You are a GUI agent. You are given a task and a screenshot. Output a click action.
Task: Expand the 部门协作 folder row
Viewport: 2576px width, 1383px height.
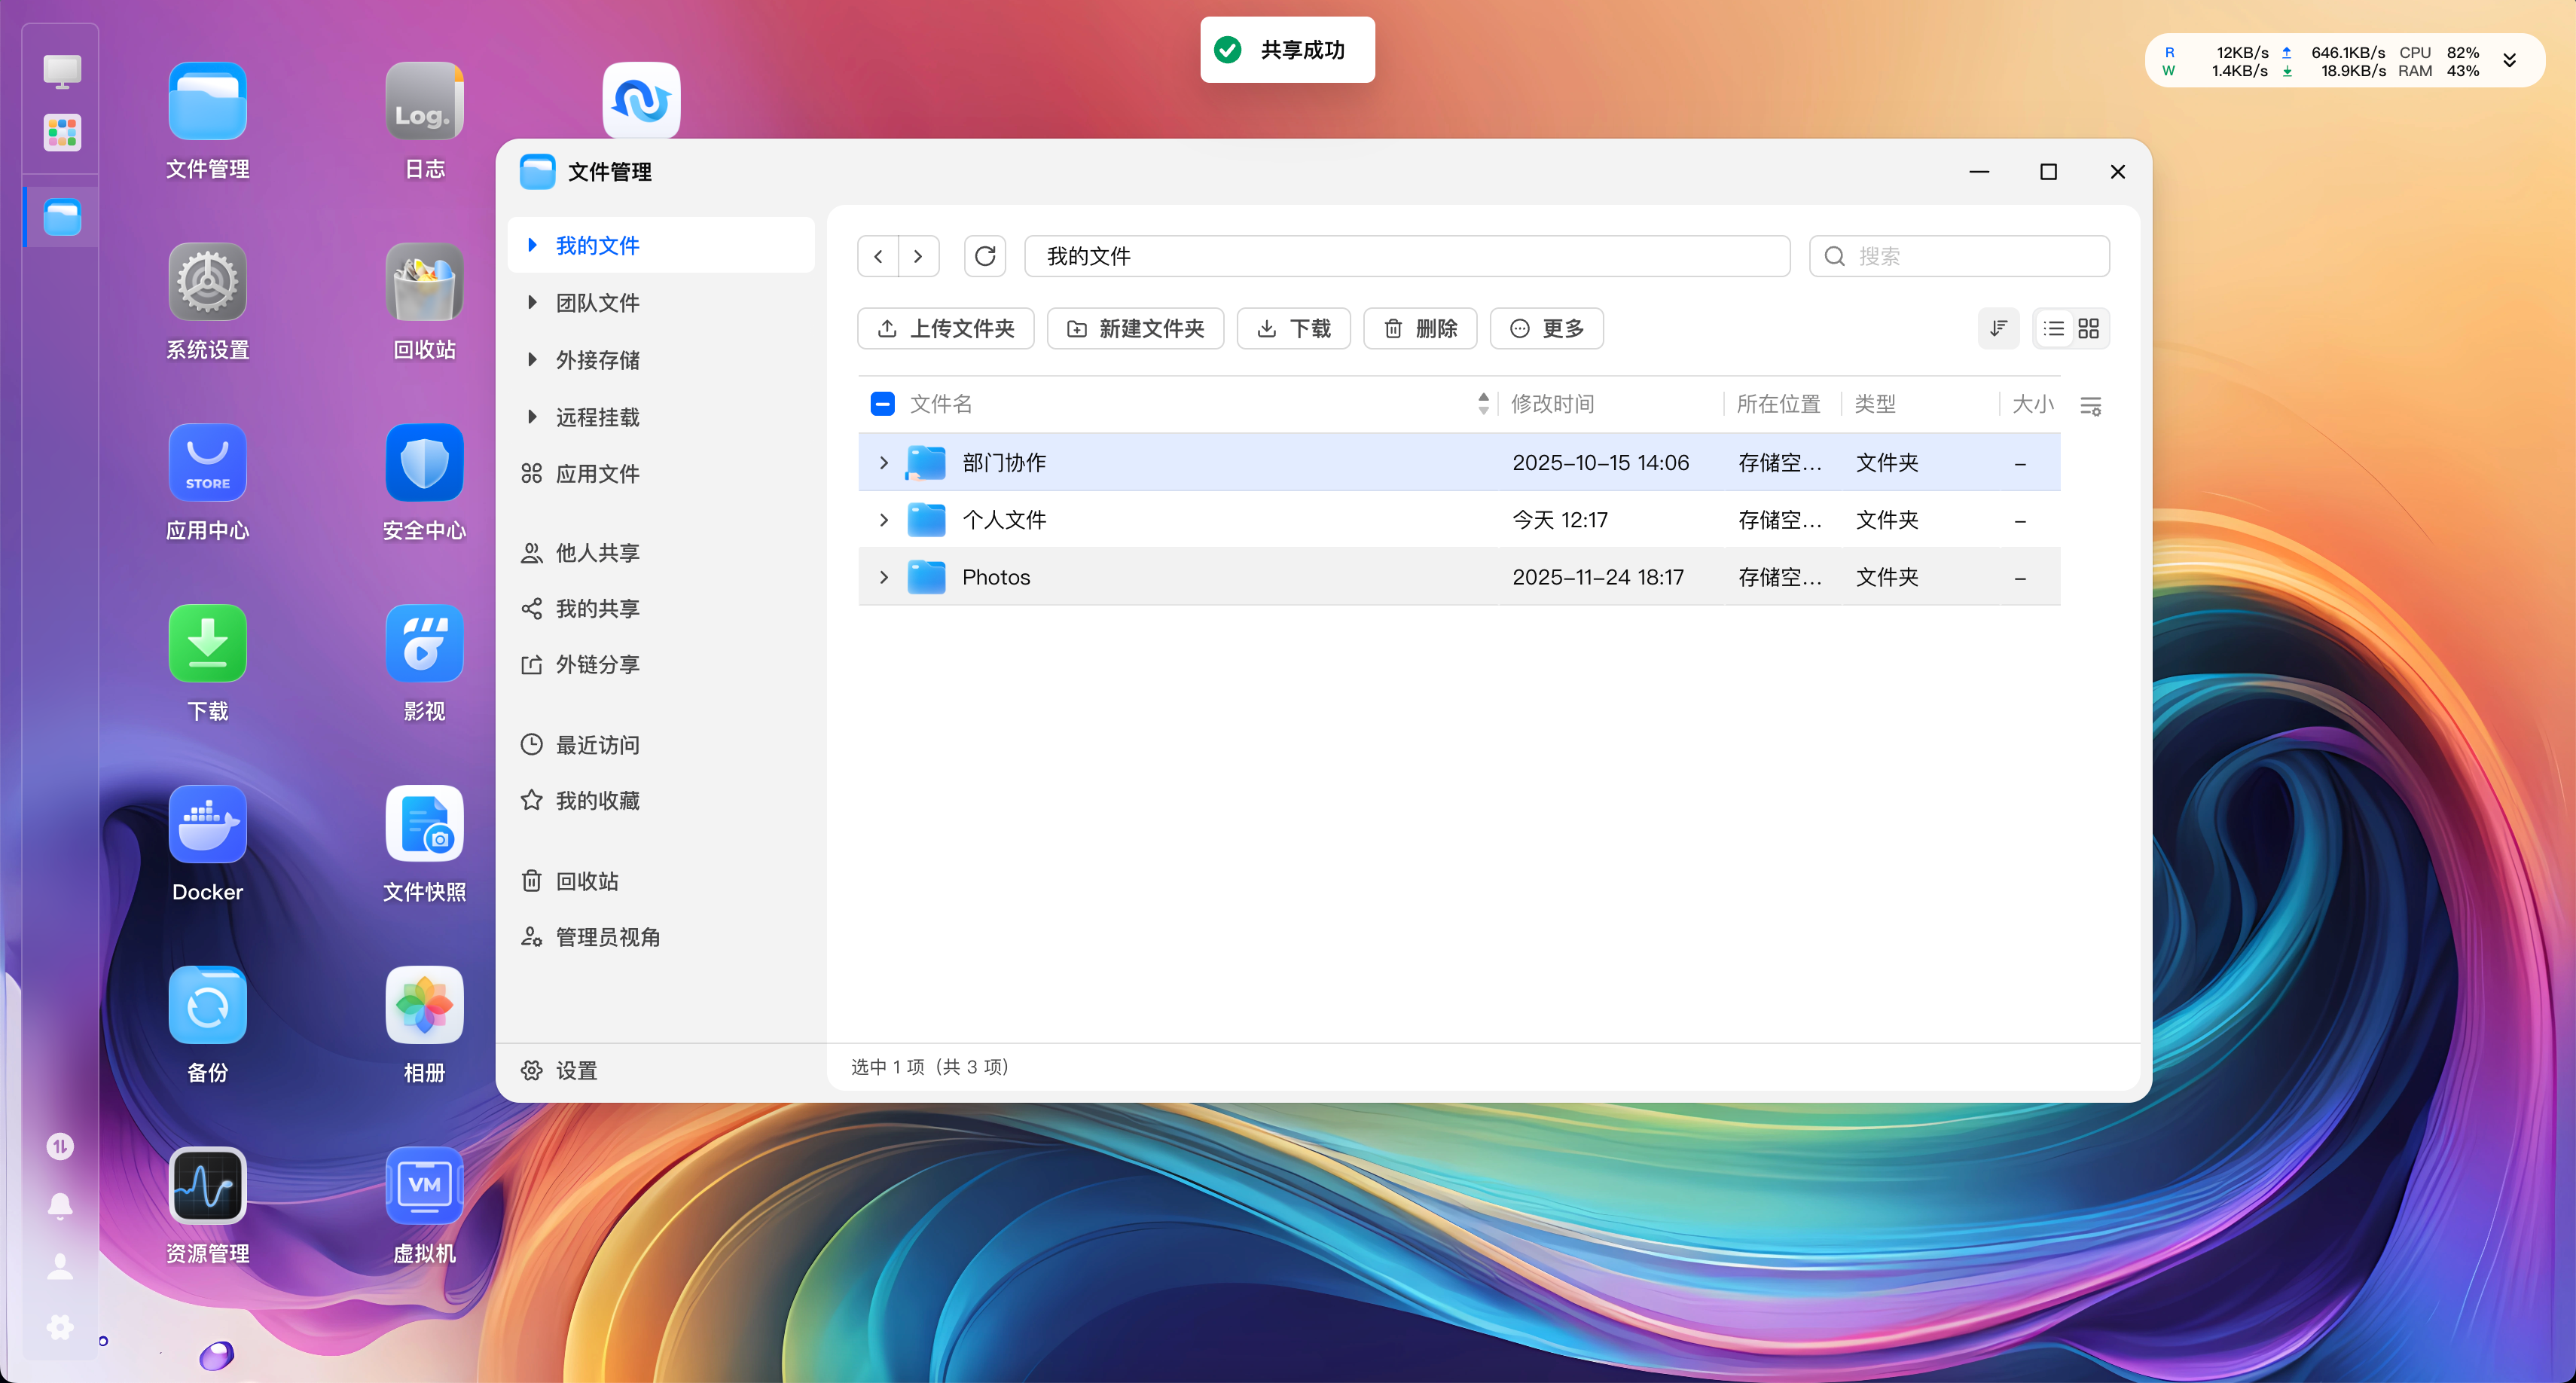click(x=884, y=463)
